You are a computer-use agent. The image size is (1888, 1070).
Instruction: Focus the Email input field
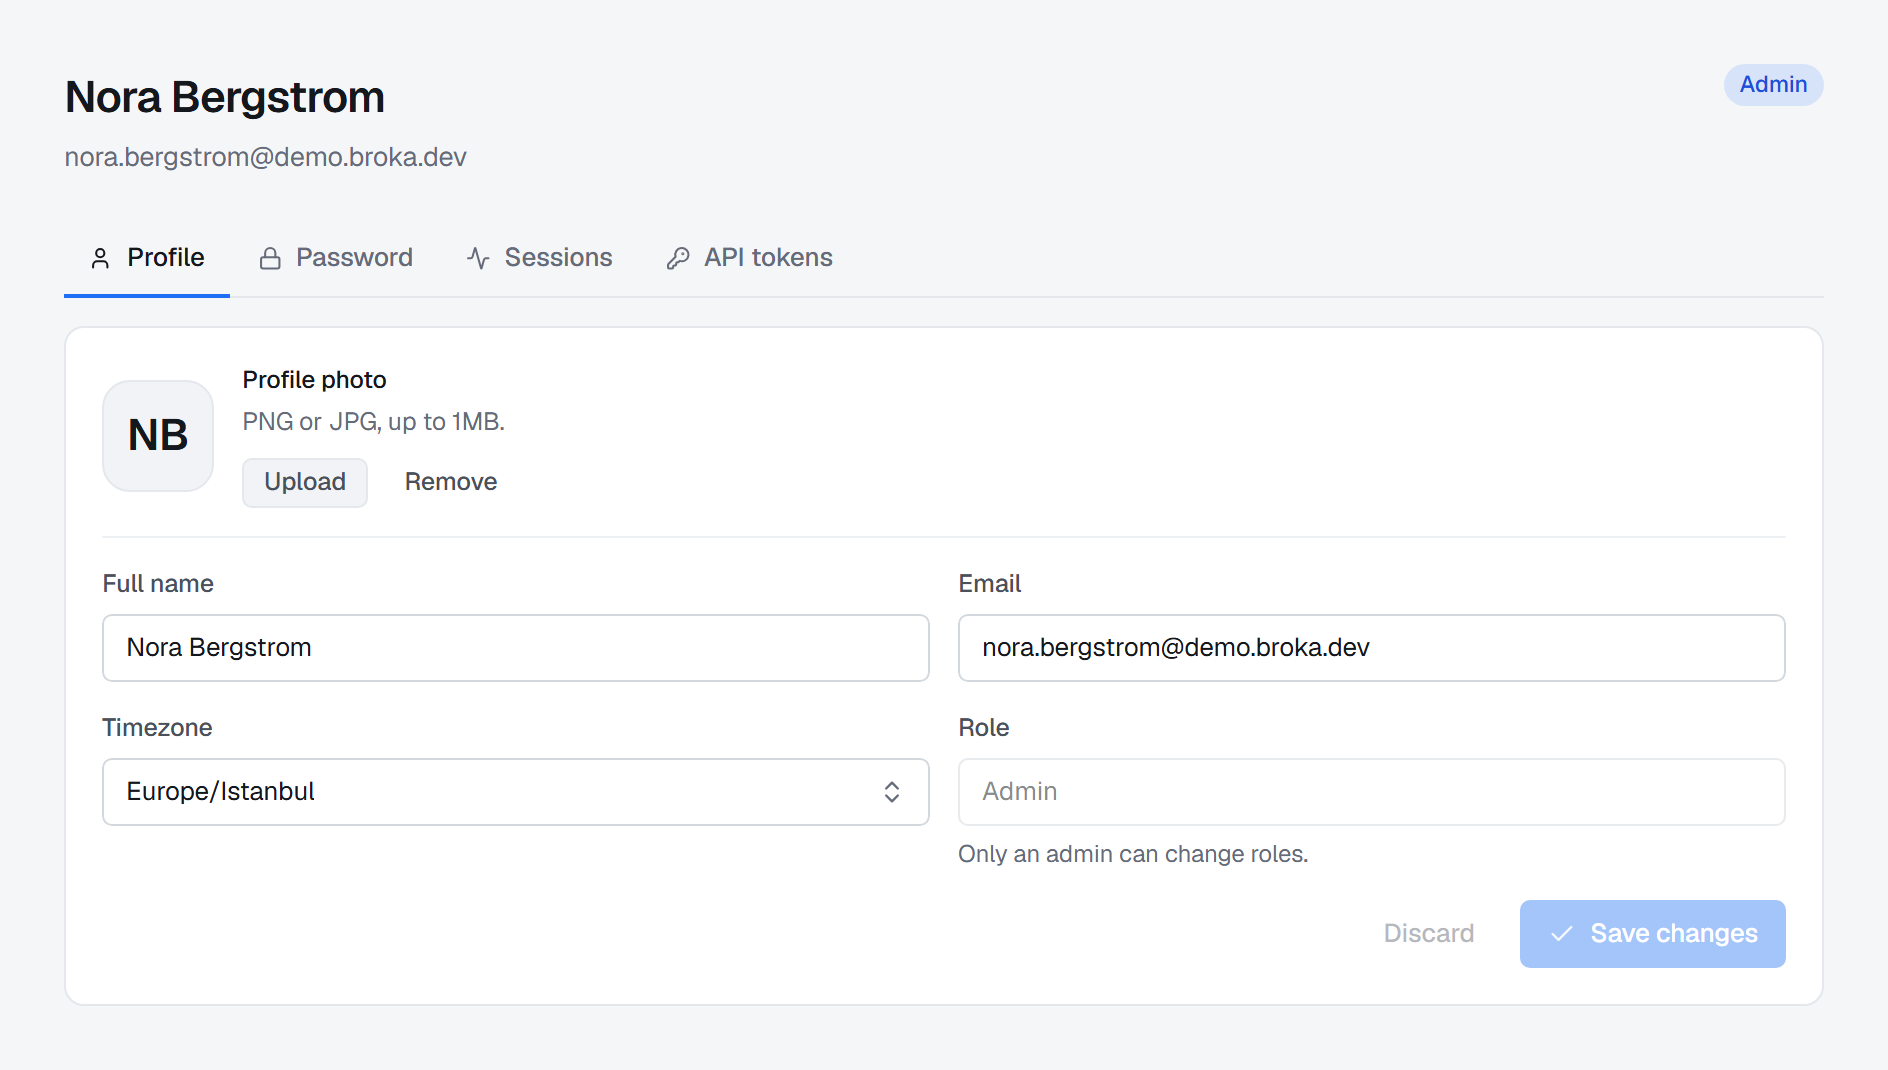tap(1372, 648)
